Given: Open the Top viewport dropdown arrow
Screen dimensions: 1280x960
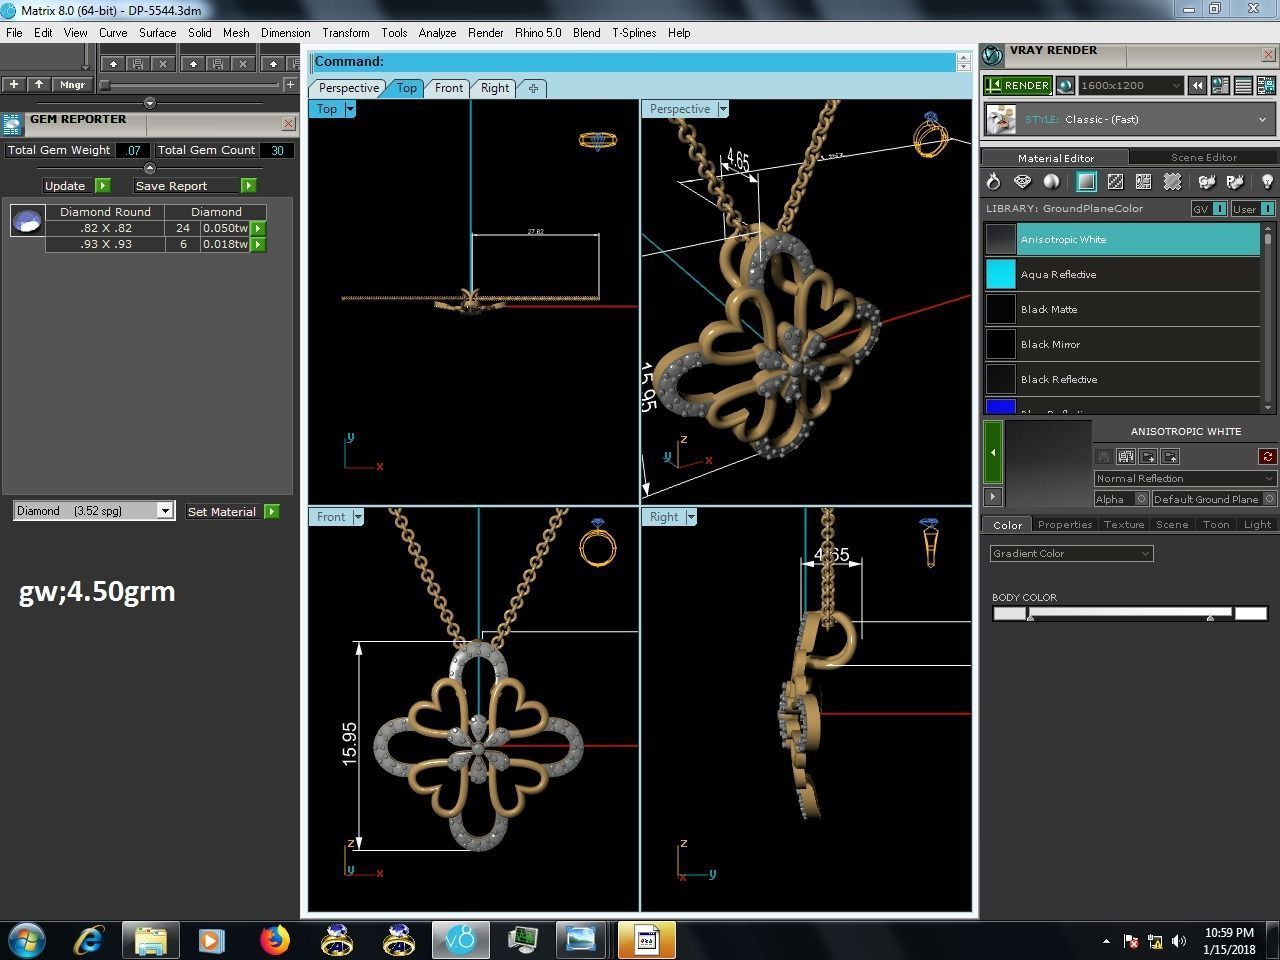Looking at the screenshot, I should [350, 109].
